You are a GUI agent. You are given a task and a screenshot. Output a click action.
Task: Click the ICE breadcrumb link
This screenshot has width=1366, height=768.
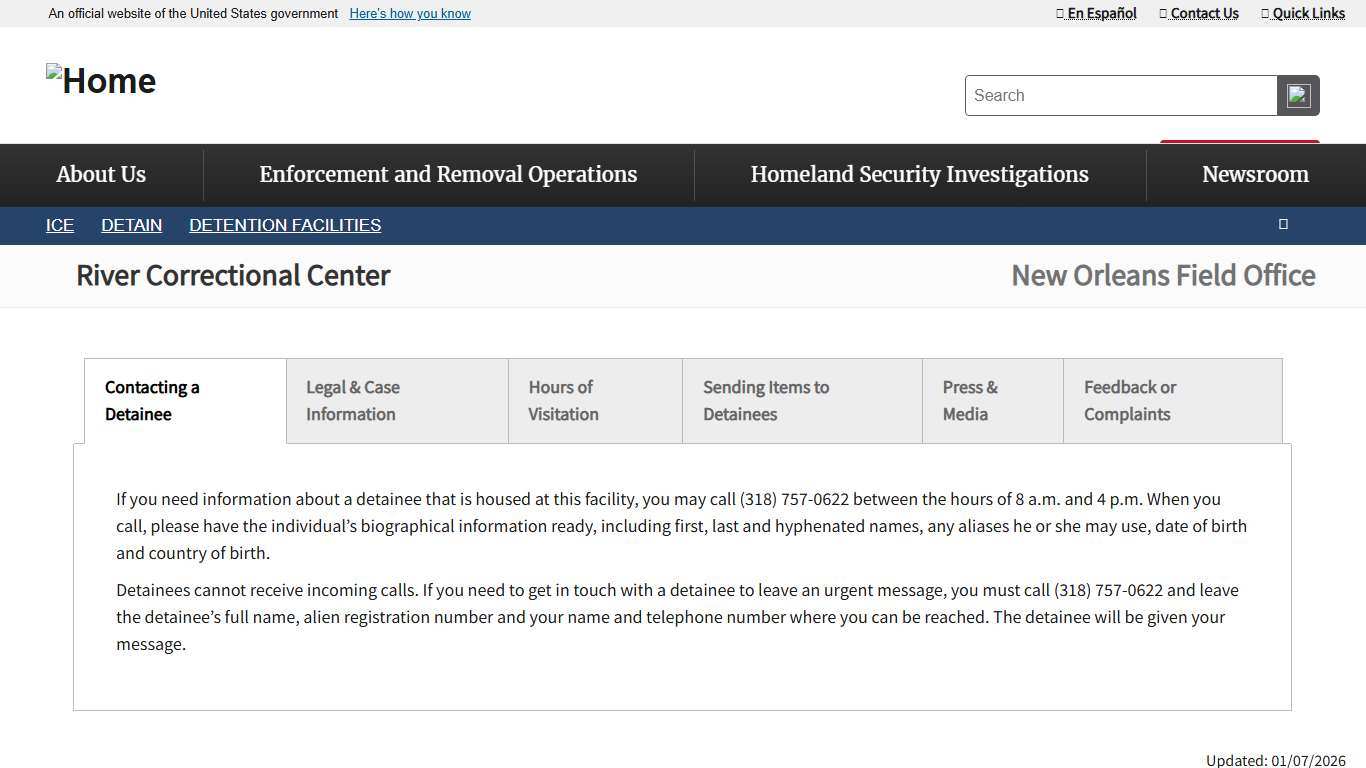[x=59, y=224]
